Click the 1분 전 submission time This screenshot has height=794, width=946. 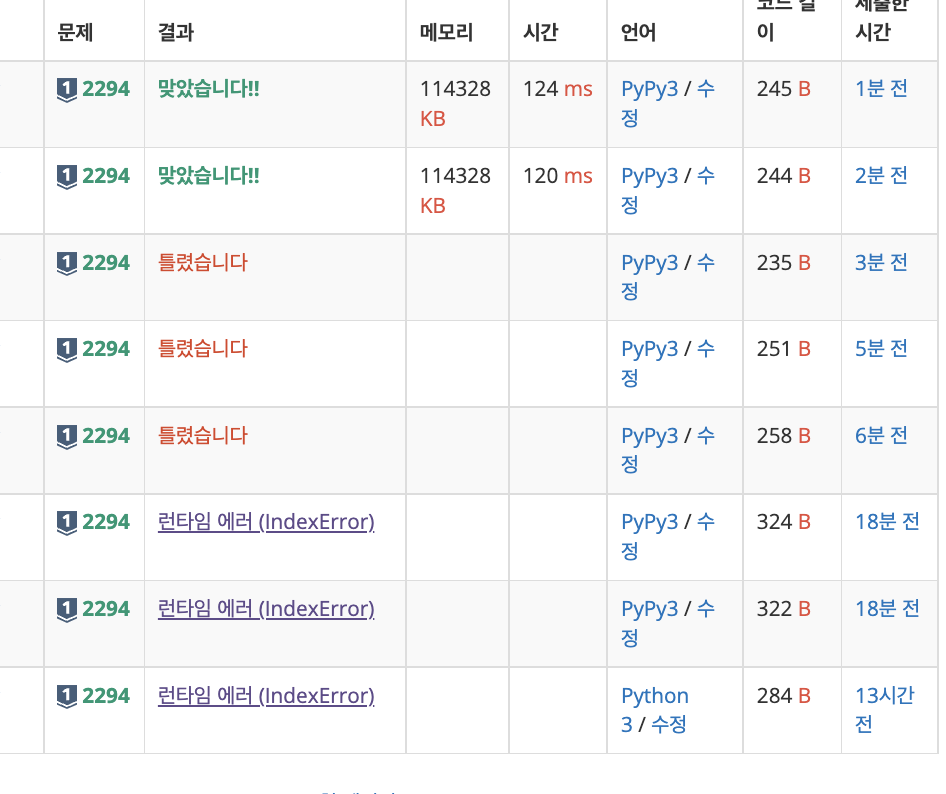pos(881,89)
